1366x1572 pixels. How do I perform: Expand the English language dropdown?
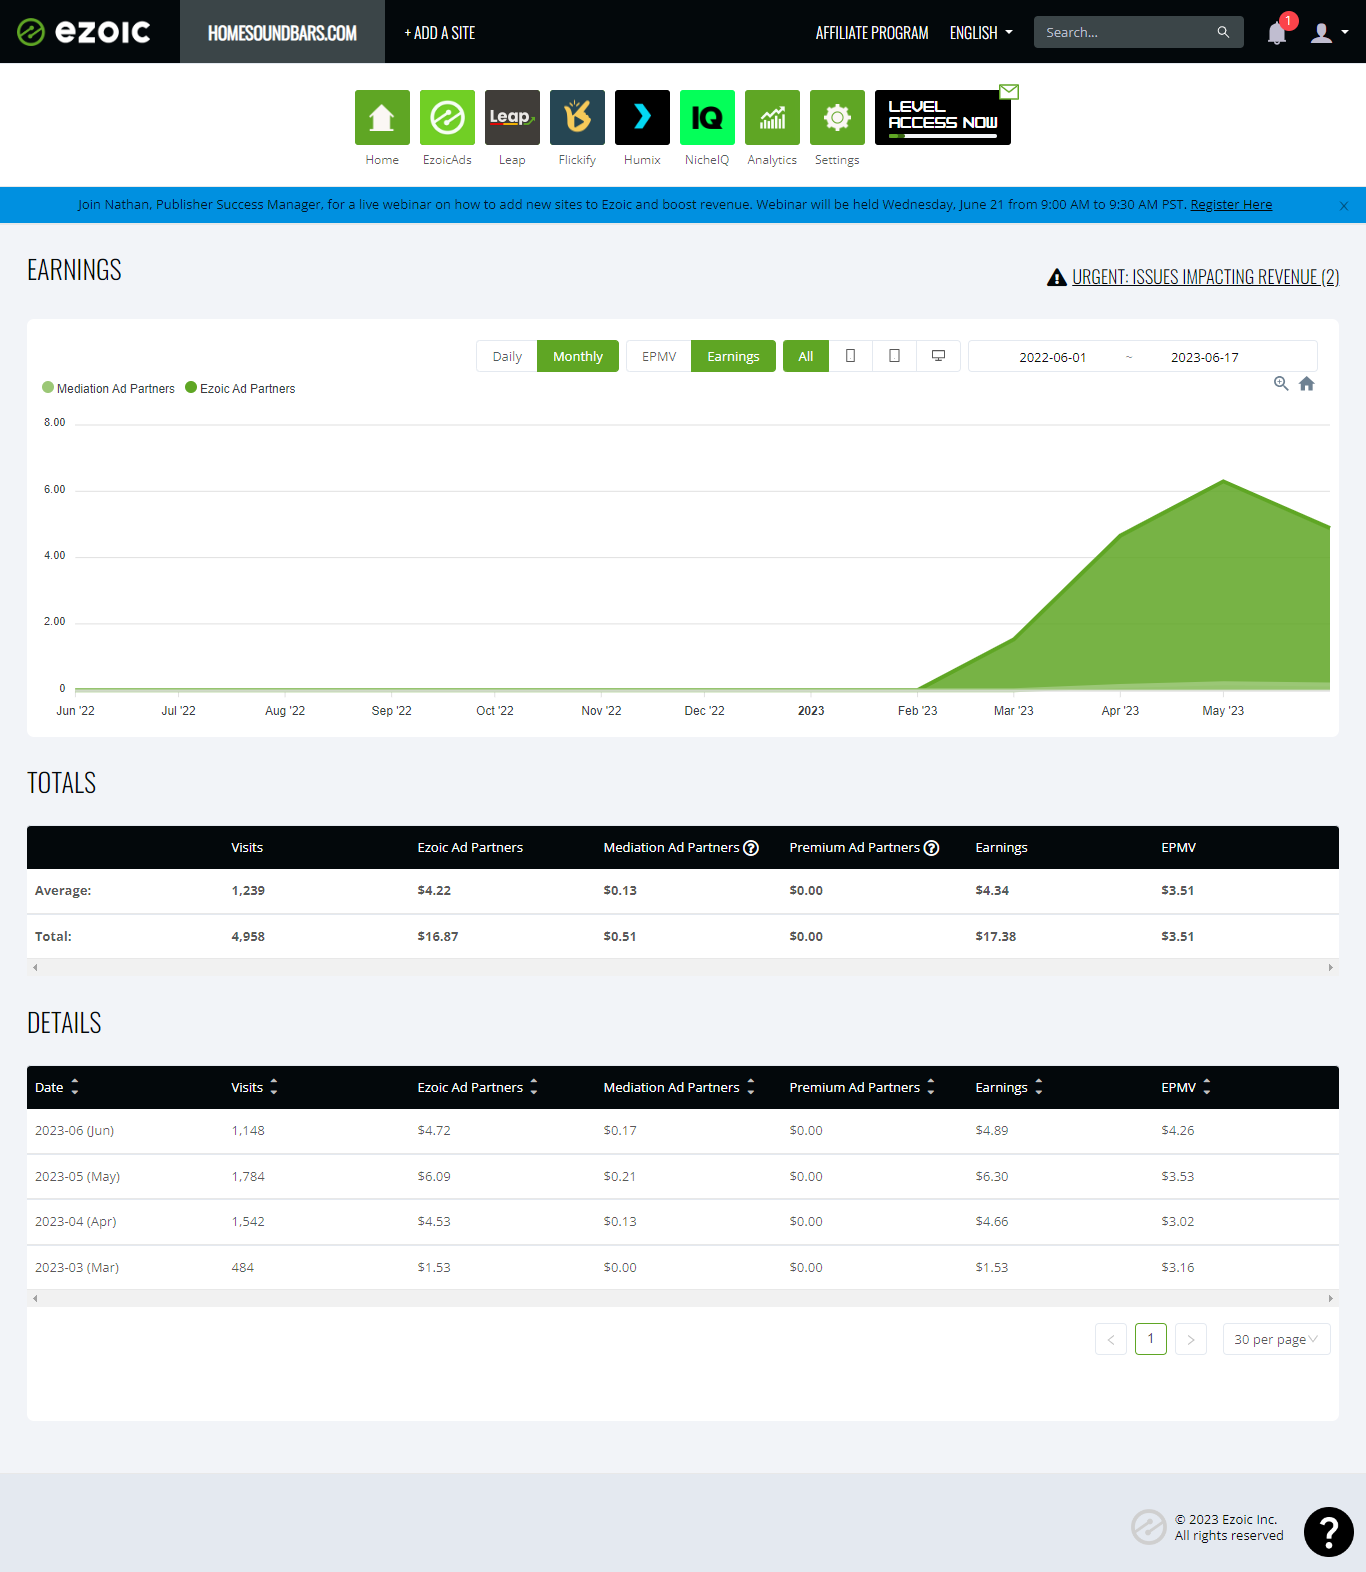tap(981, 33)
